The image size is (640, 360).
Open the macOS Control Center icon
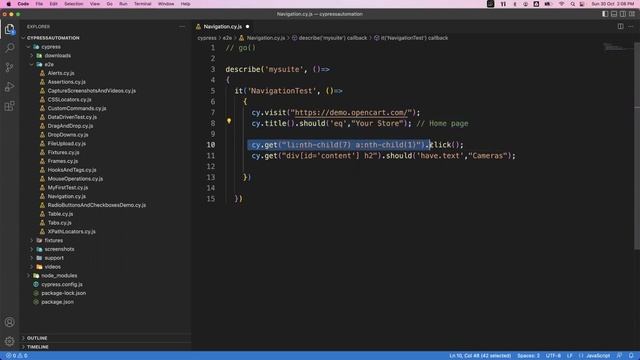point(582,4)
